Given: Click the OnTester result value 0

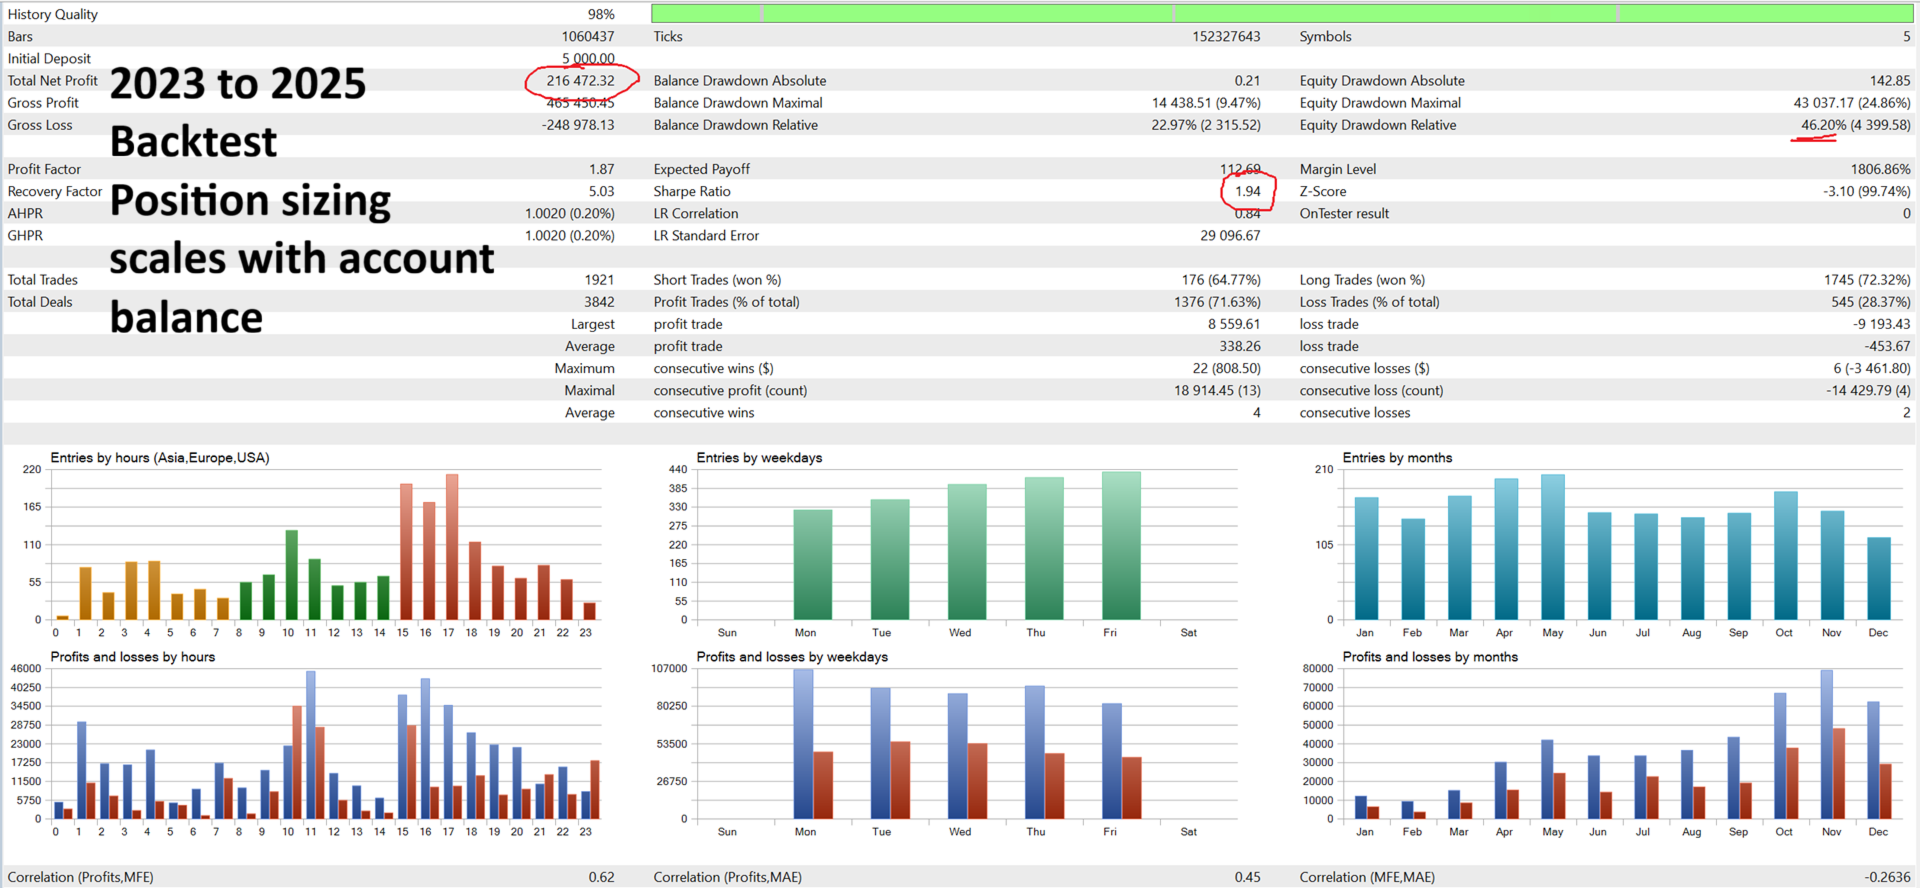Looking at the screenshot, I should (1906, 213).
